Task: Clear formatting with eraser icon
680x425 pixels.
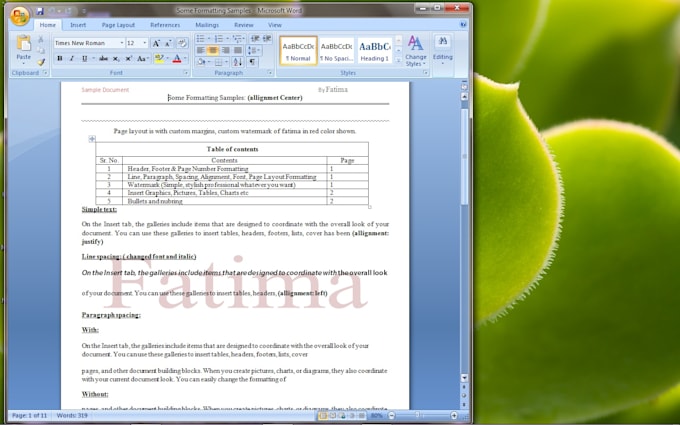Action: pos(183,43)
